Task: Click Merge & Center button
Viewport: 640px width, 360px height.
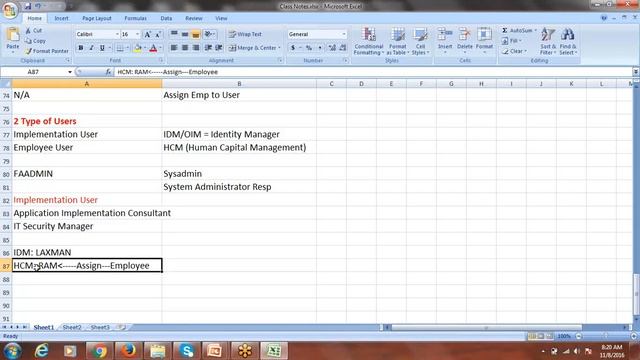Action: (x=255, y=48)
